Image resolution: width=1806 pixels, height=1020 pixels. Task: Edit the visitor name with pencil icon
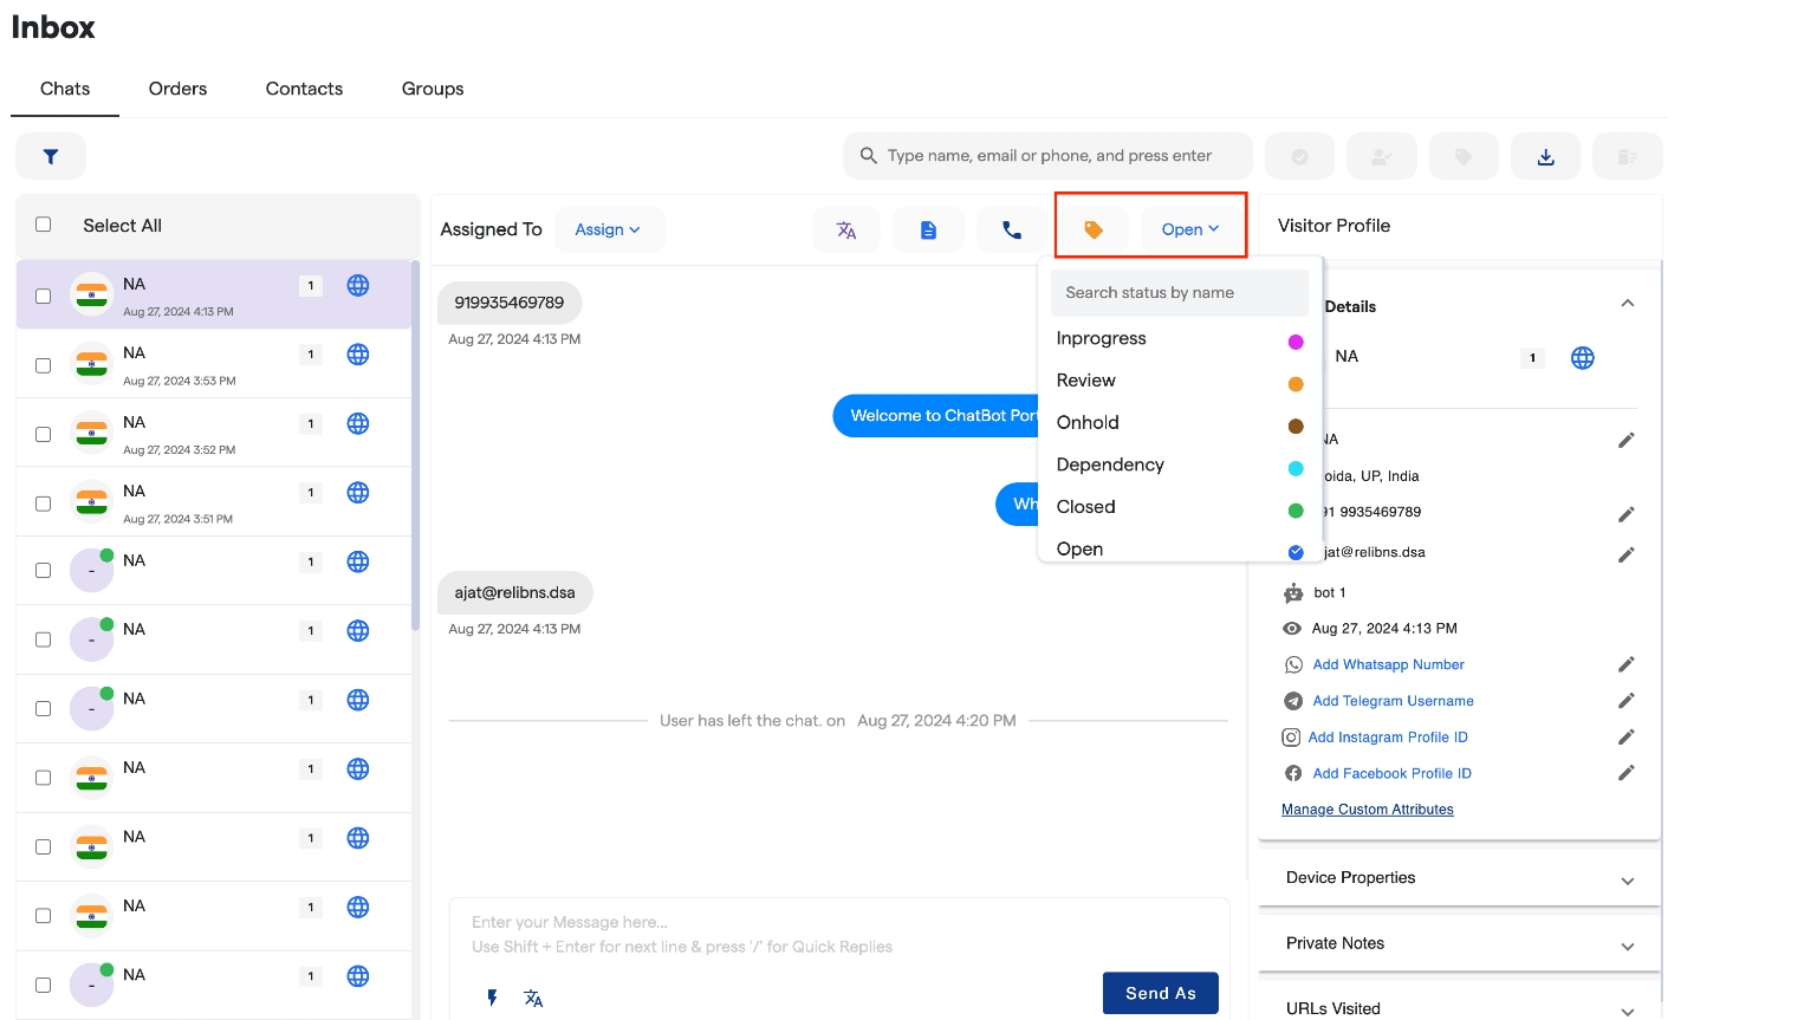pyautogui.click(x=1626, y=440)
